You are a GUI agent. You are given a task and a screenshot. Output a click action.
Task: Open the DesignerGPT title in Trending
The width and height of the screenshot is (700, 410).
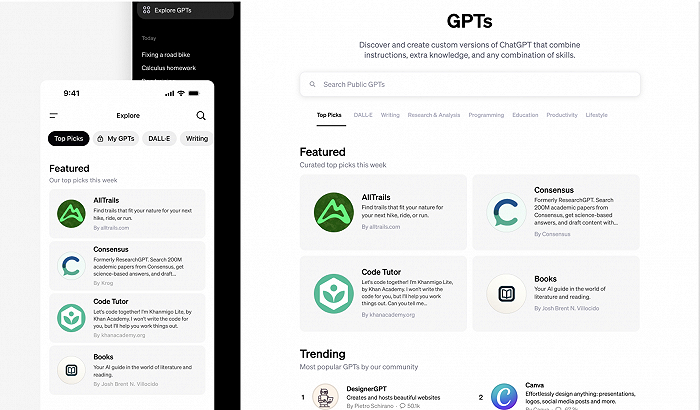click(367, 389)
